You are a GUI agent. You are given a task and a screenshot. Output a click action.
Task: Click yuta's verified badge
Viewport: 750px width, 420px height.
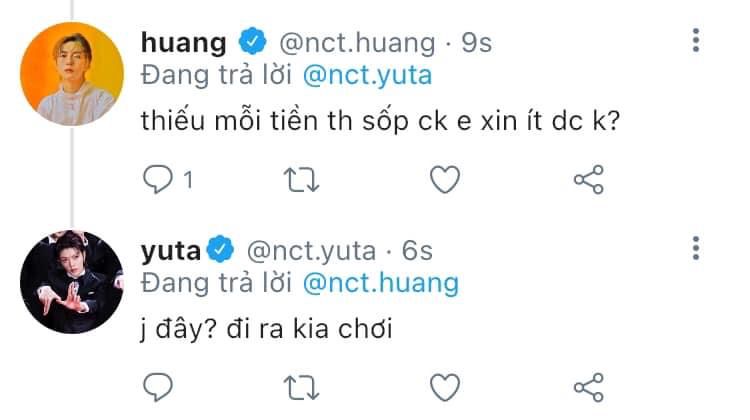coord(220,249)
